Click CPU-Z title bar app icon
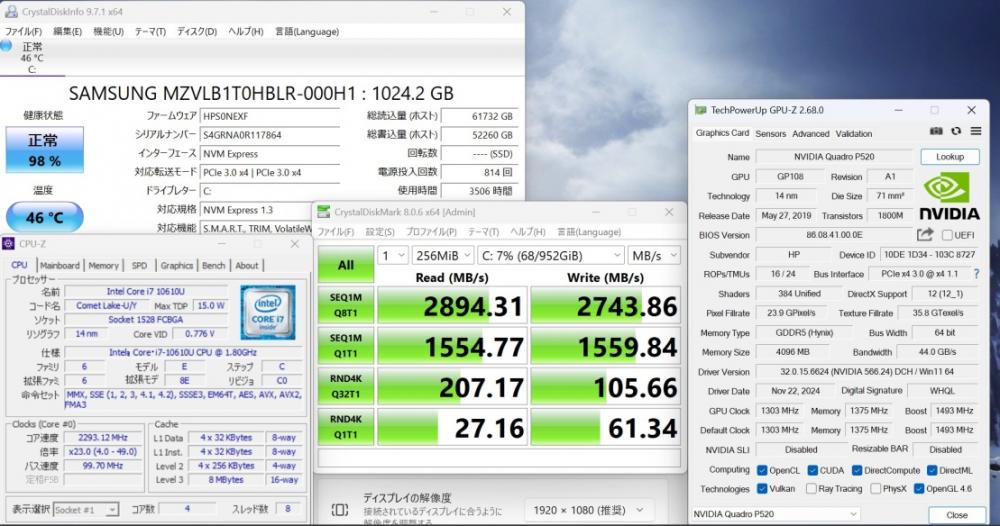 pos(8,244)
